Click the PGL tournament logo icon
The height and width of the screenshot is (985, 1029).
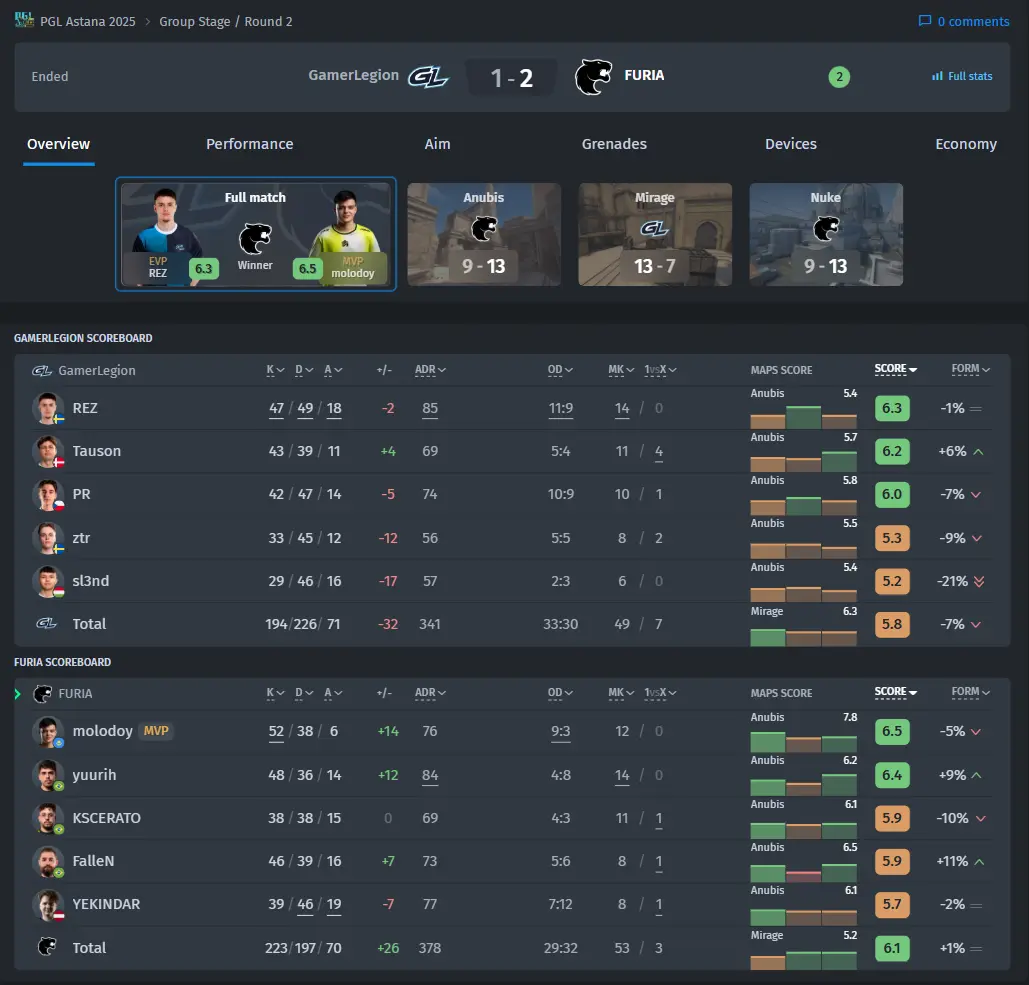tap(24, 20)
